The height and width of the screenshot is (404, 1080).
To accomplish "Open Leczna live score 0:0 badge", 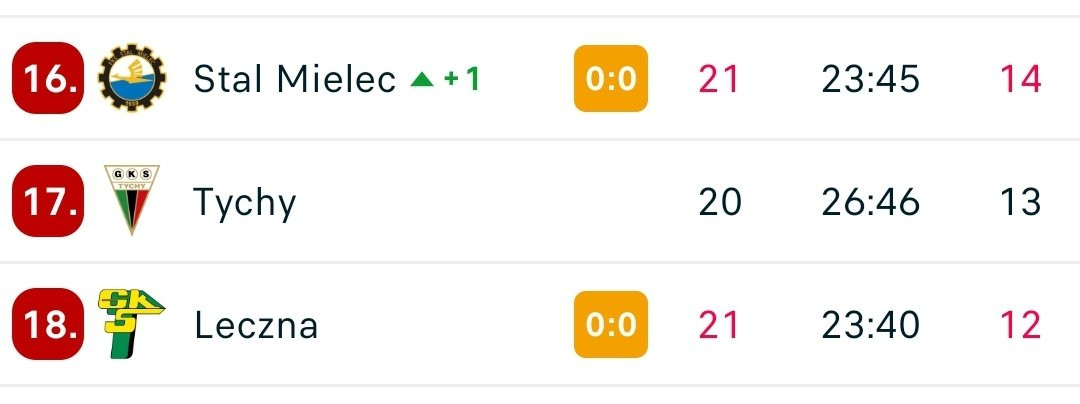I will tap(611, 324).
